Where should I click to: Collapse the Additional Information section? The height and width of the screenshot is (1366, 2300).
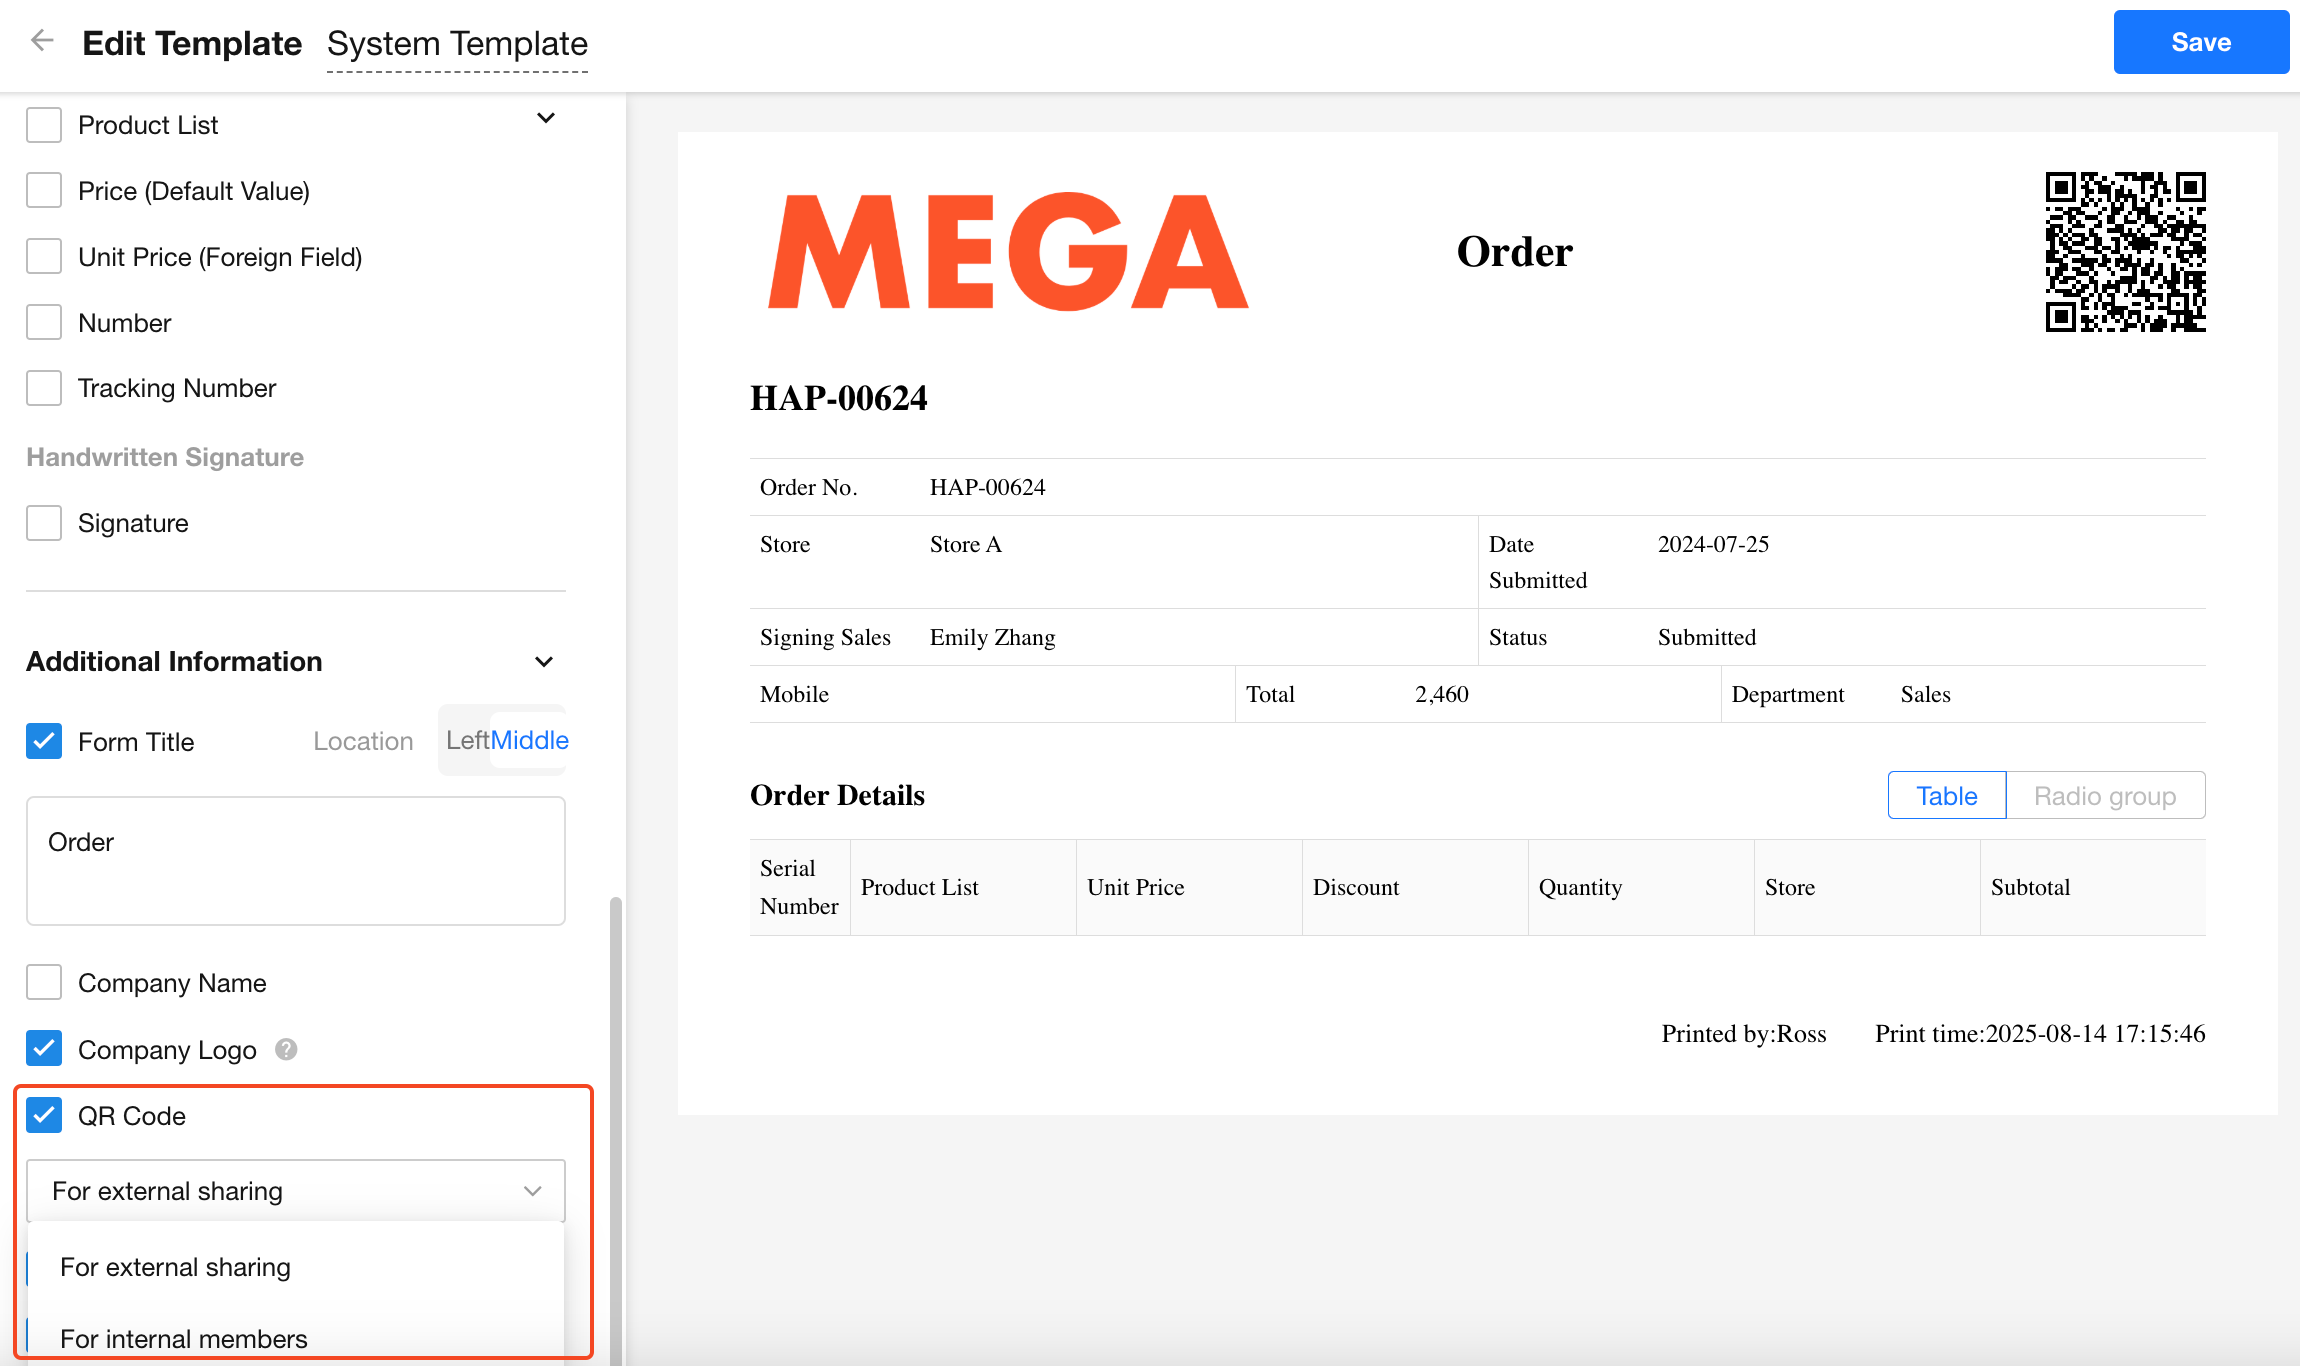(x=544, y=662)
